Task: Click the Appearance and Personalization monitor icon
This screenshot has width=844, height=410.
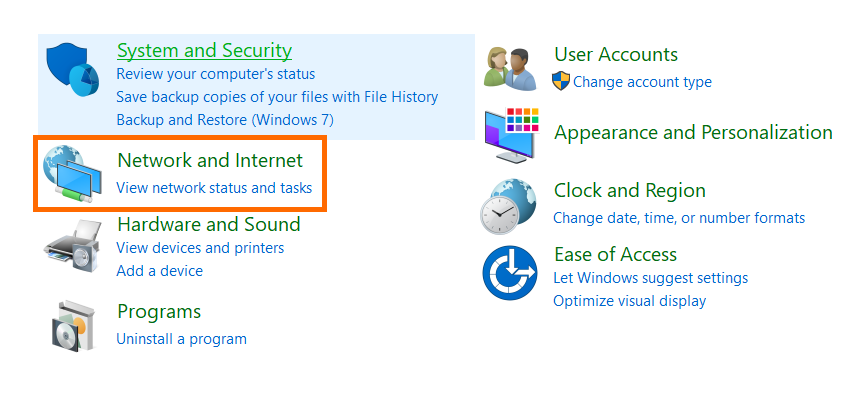Action: click(x=511, y=133)
